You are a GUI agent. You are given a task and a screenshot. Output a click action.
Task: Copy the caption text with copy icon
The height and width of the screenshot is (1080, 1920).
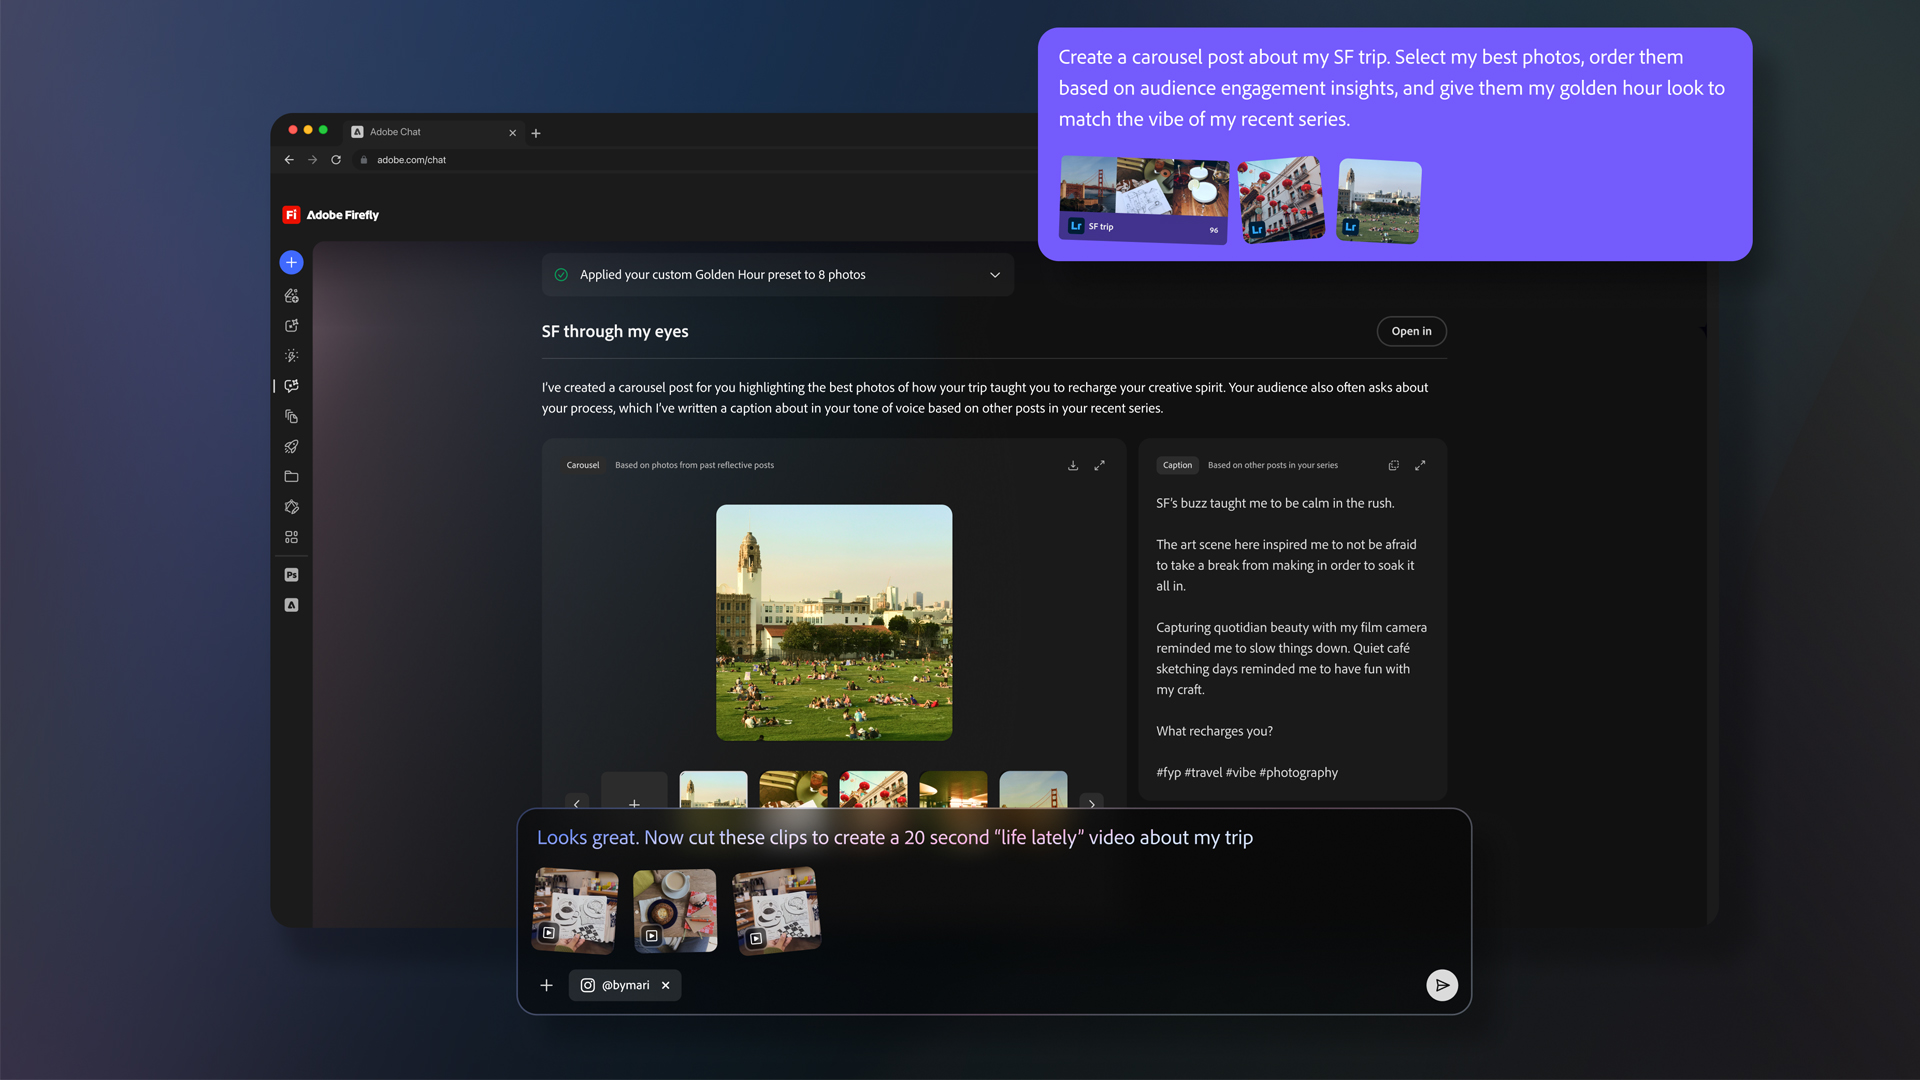pos(1393,465)
